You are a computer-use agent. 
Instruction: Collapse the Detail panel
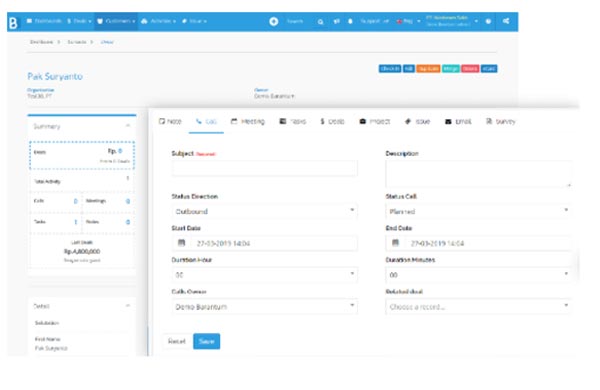pyautogui.click(x=128, y=305)
